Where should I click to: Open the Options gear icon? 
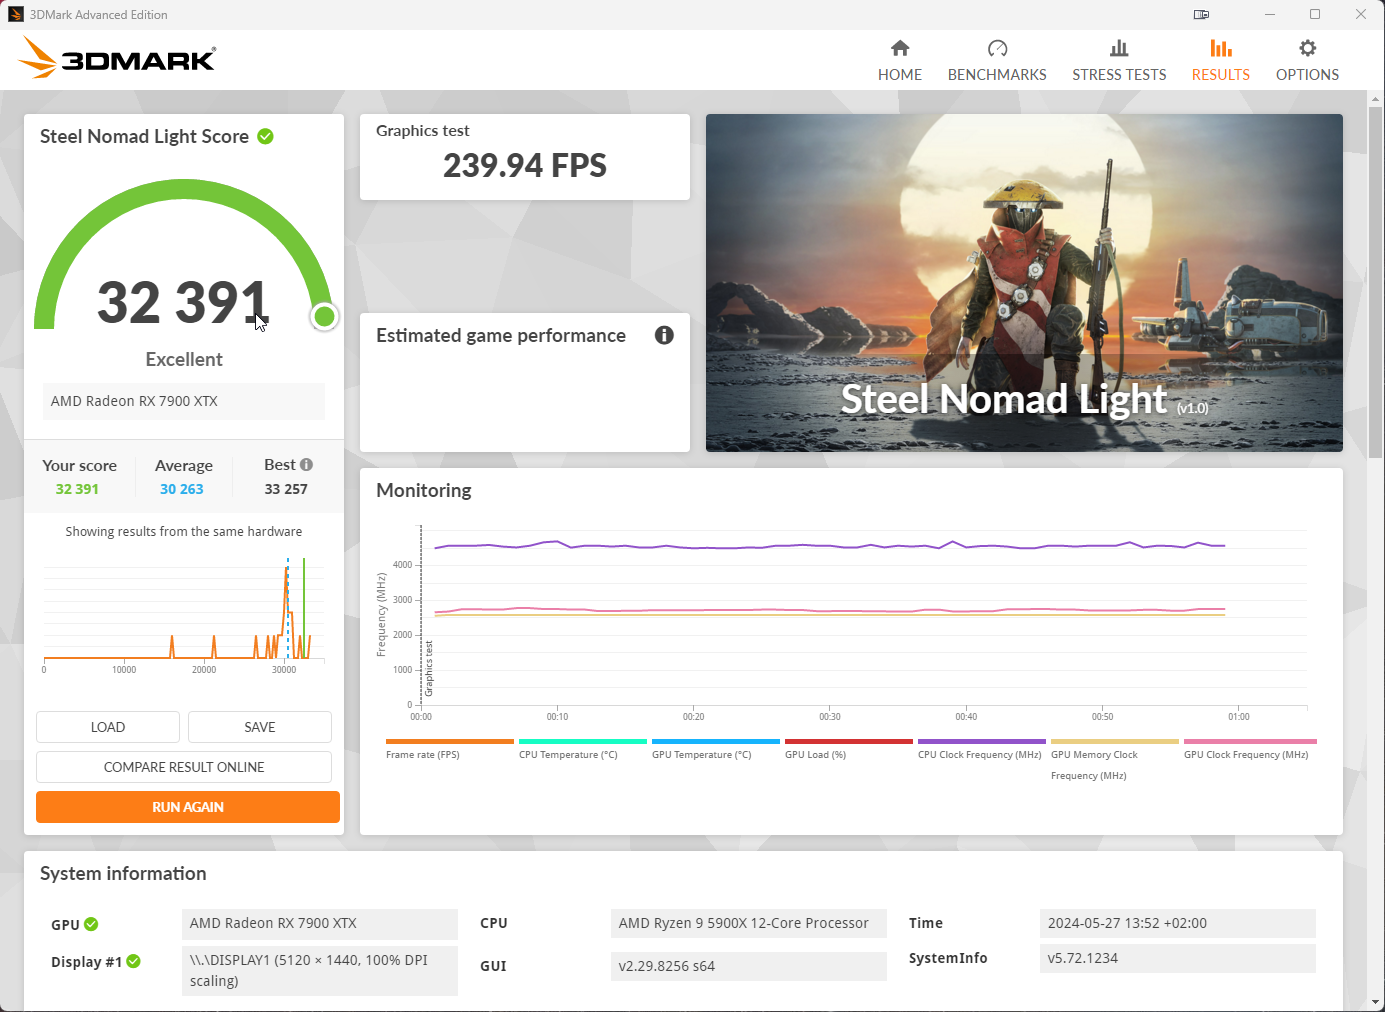(x=1307, y=48)
